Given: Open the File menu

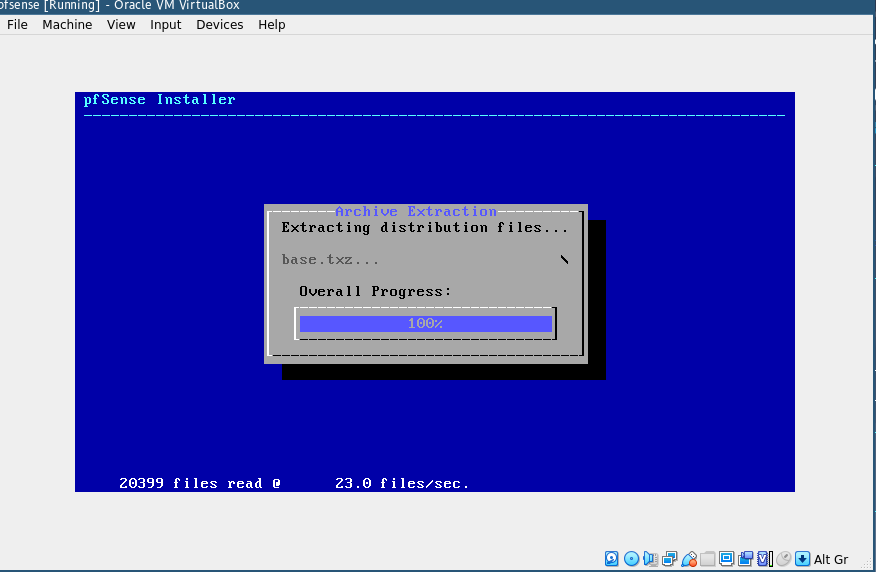Looking at the screenshot, I should click(x=17, y=25).
